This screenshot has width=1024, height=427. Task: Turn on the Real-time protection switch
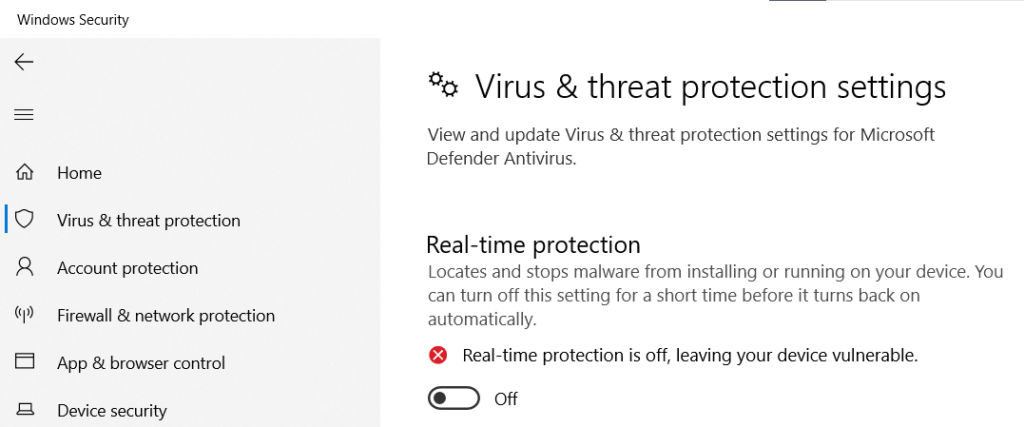pyautogui.click(x=451, y=399)
